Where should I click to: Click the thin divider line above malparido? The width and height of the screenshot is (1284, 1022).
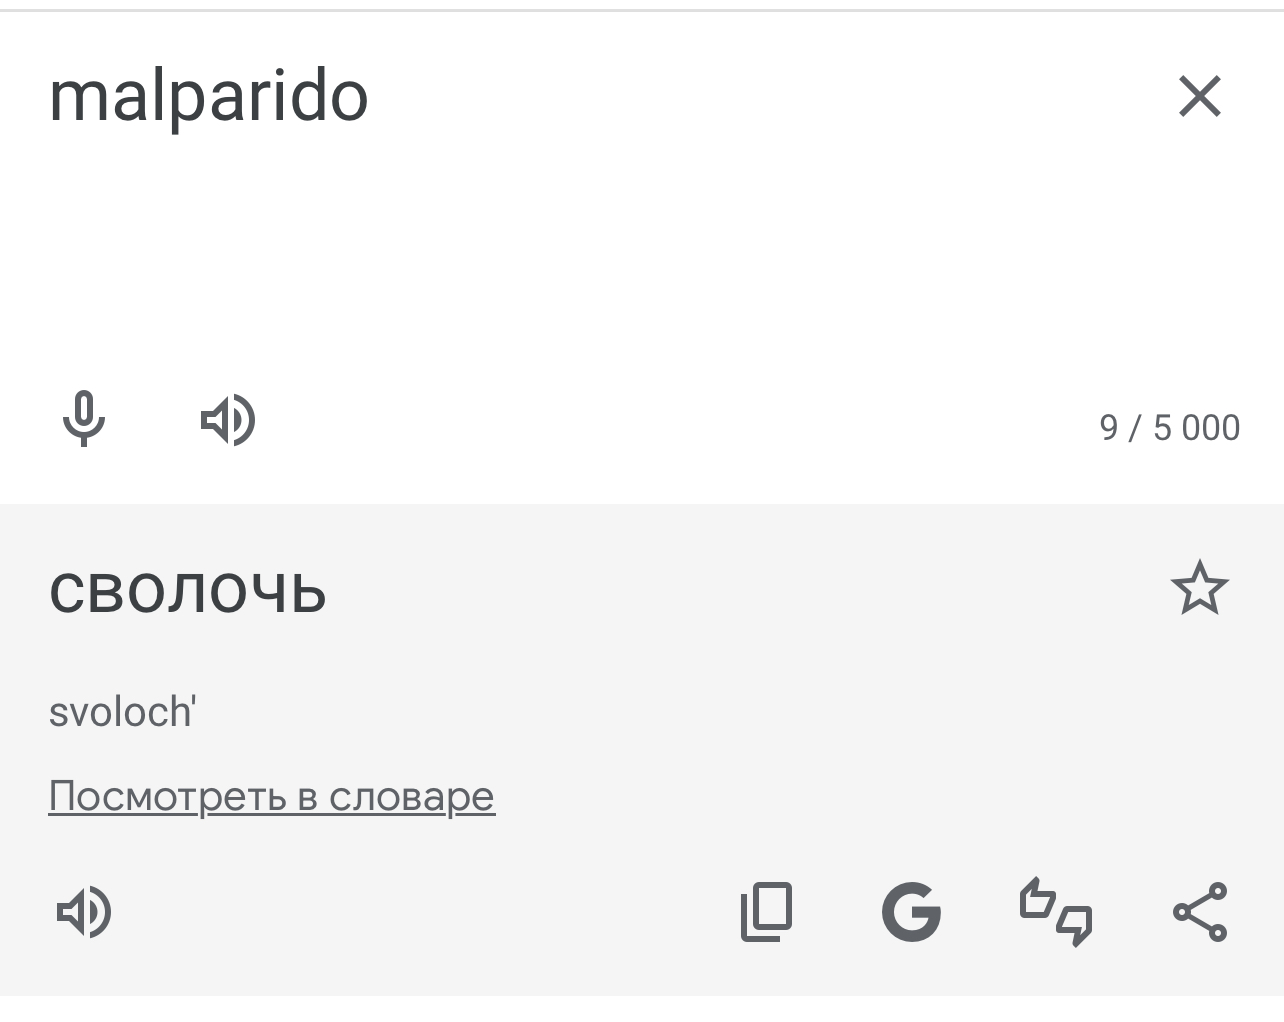coord(640,10)
